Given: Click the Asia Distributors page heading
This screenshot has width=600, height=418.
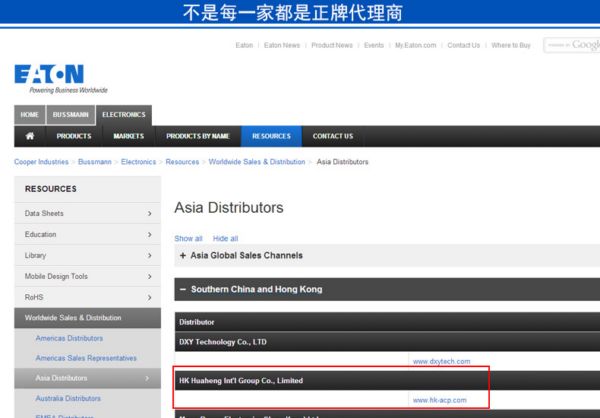Looking at the screenshot, I should coord(229,208).
